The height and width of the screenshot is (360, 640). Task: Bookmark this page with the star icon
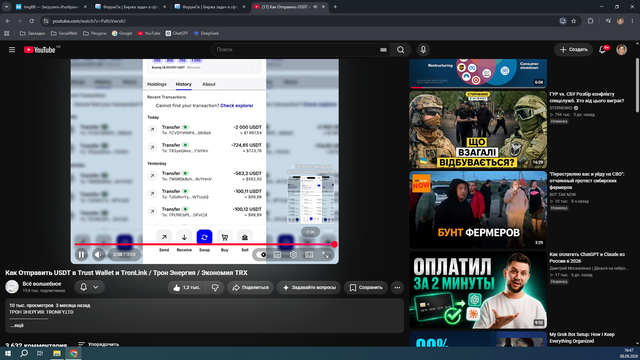pos(573,21)
